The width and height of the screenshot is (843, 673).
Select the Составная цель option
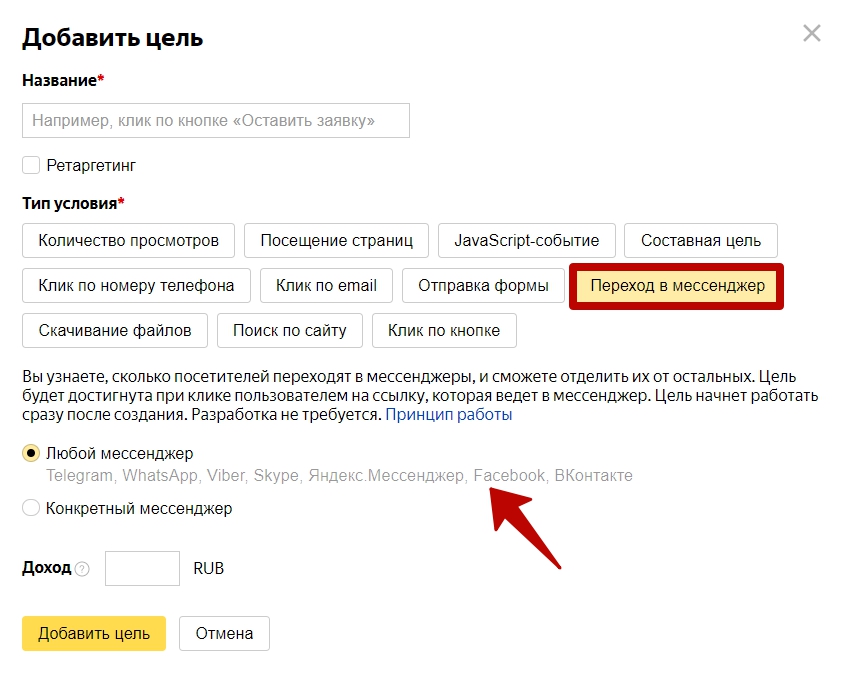[x=701, y=240]
